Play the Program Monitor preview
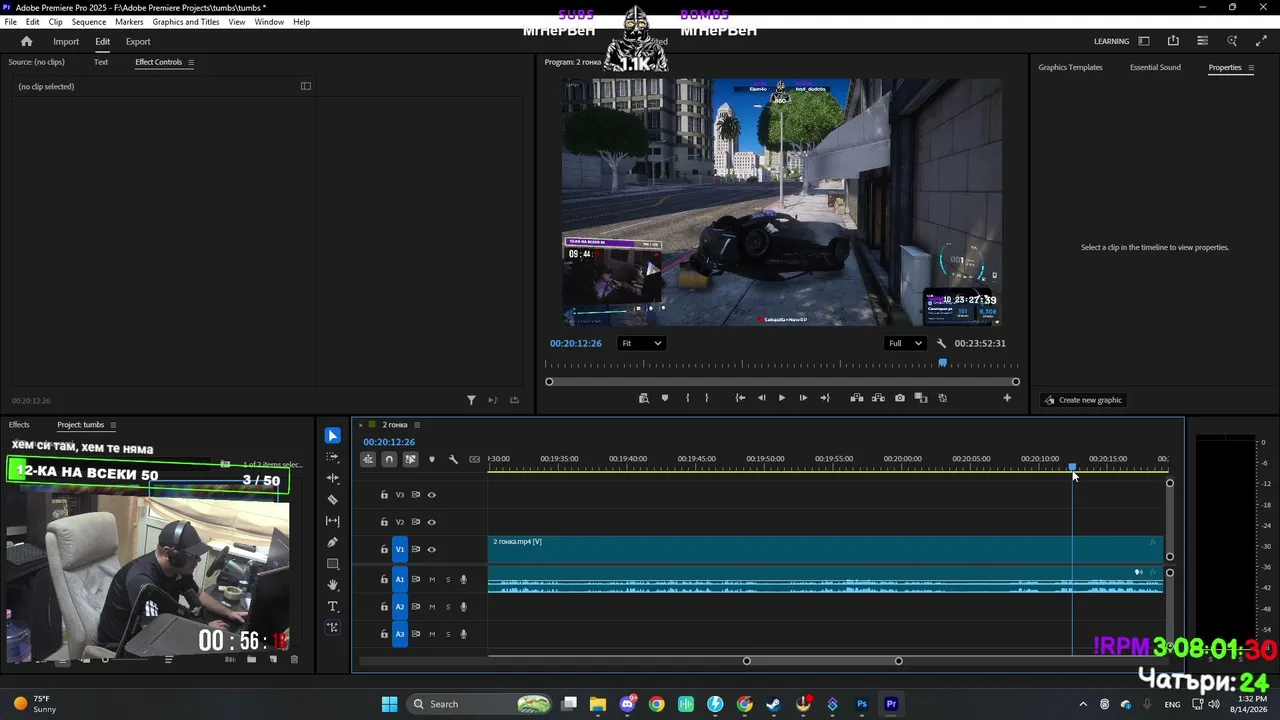Image resolution: width=1280 pixels, height=720 pixels. (782, 398)
